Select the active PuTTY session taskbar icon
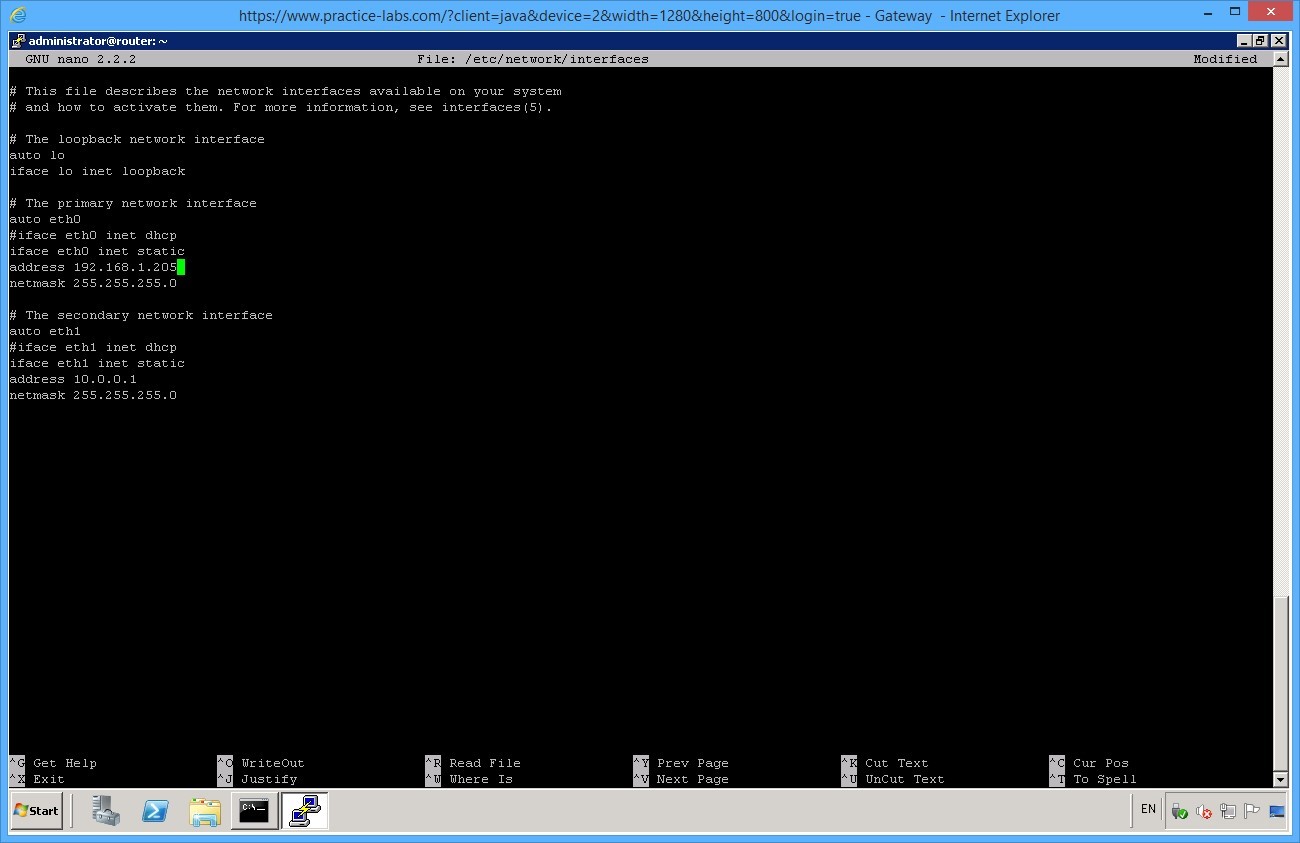 (304, 810)
